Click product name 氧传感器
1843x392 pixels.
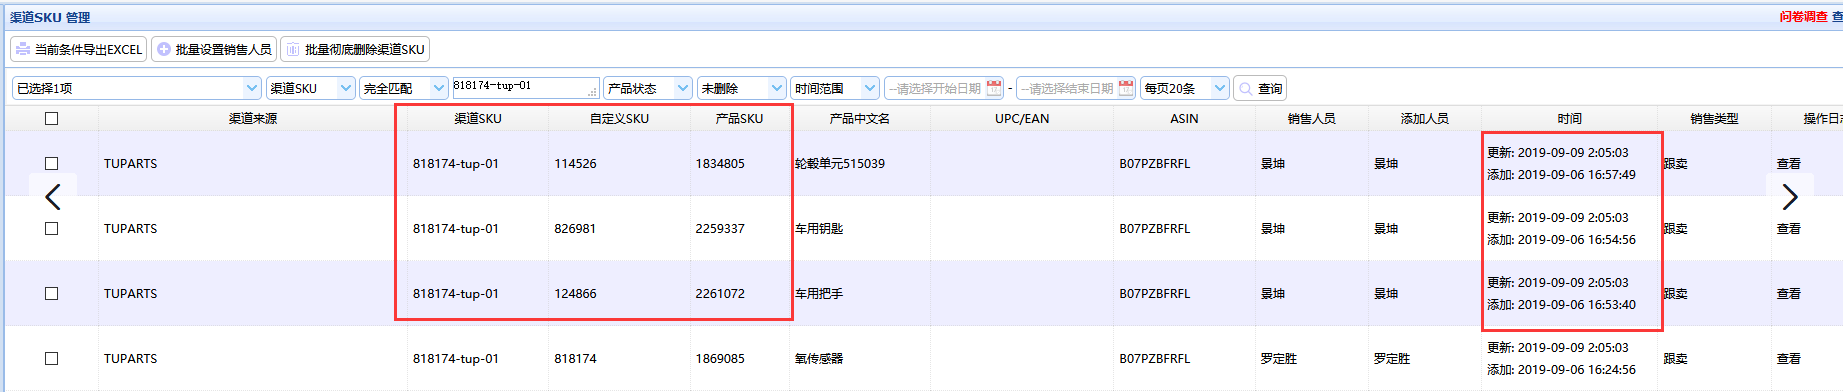click(819, 358)
